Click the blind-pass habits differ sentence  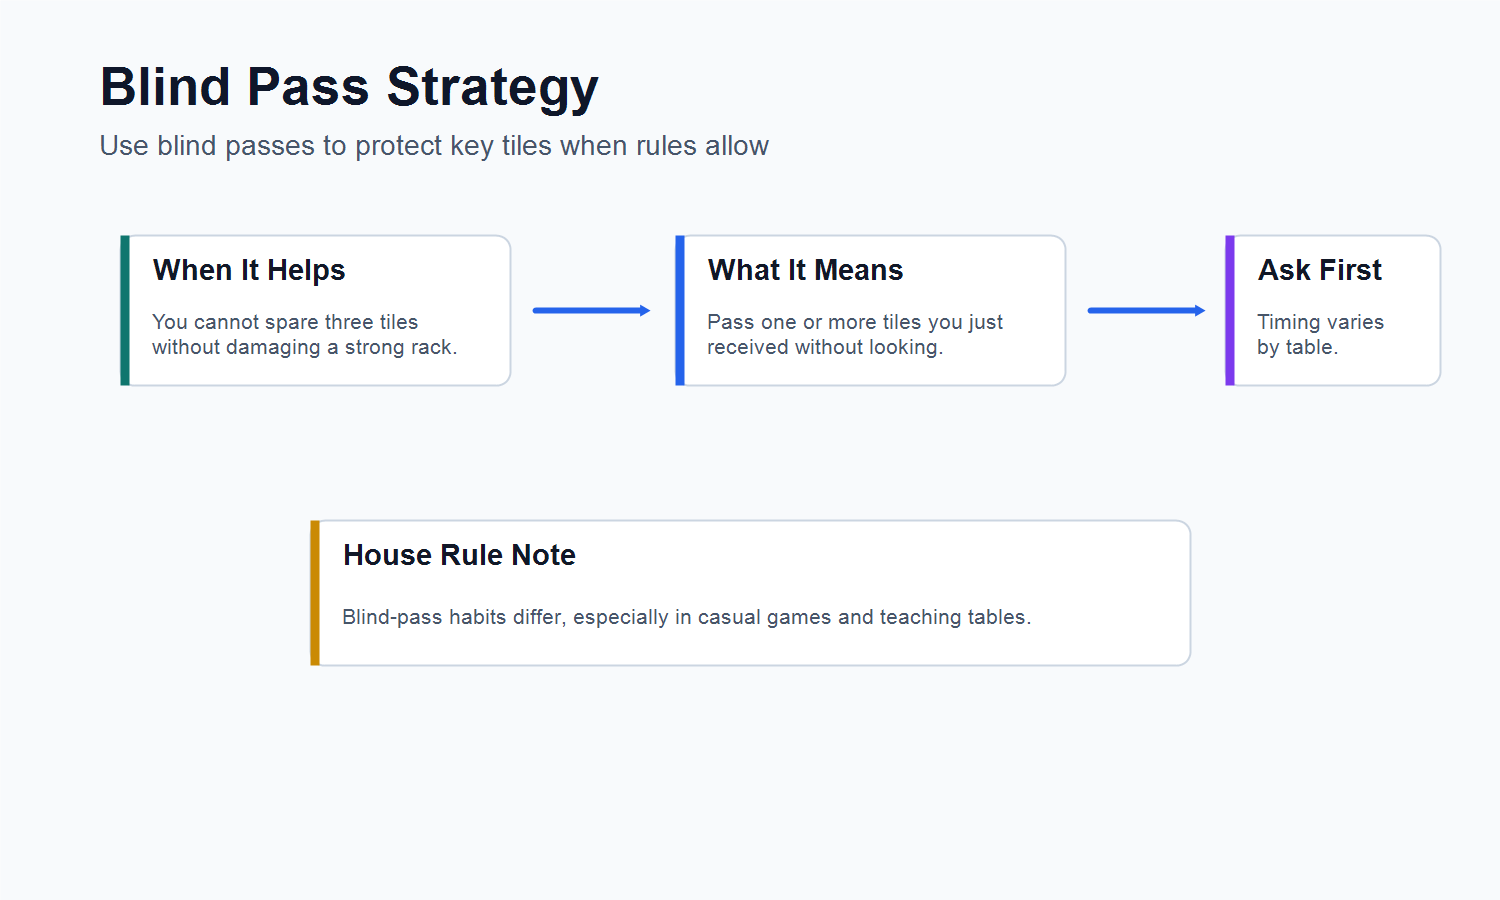point(686,617)
